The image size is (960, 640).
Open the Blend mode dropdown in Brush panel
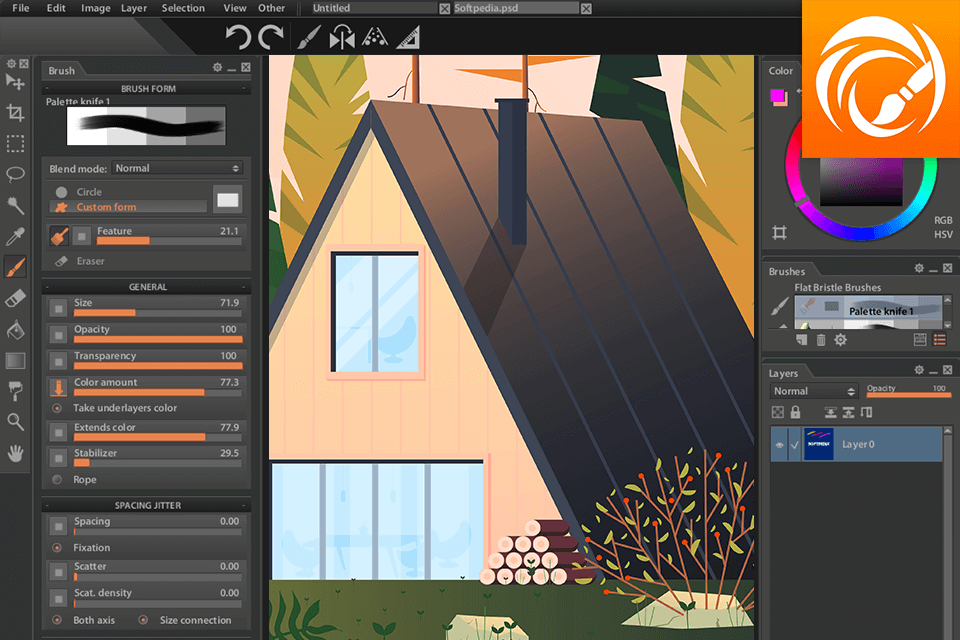[176, 168]
